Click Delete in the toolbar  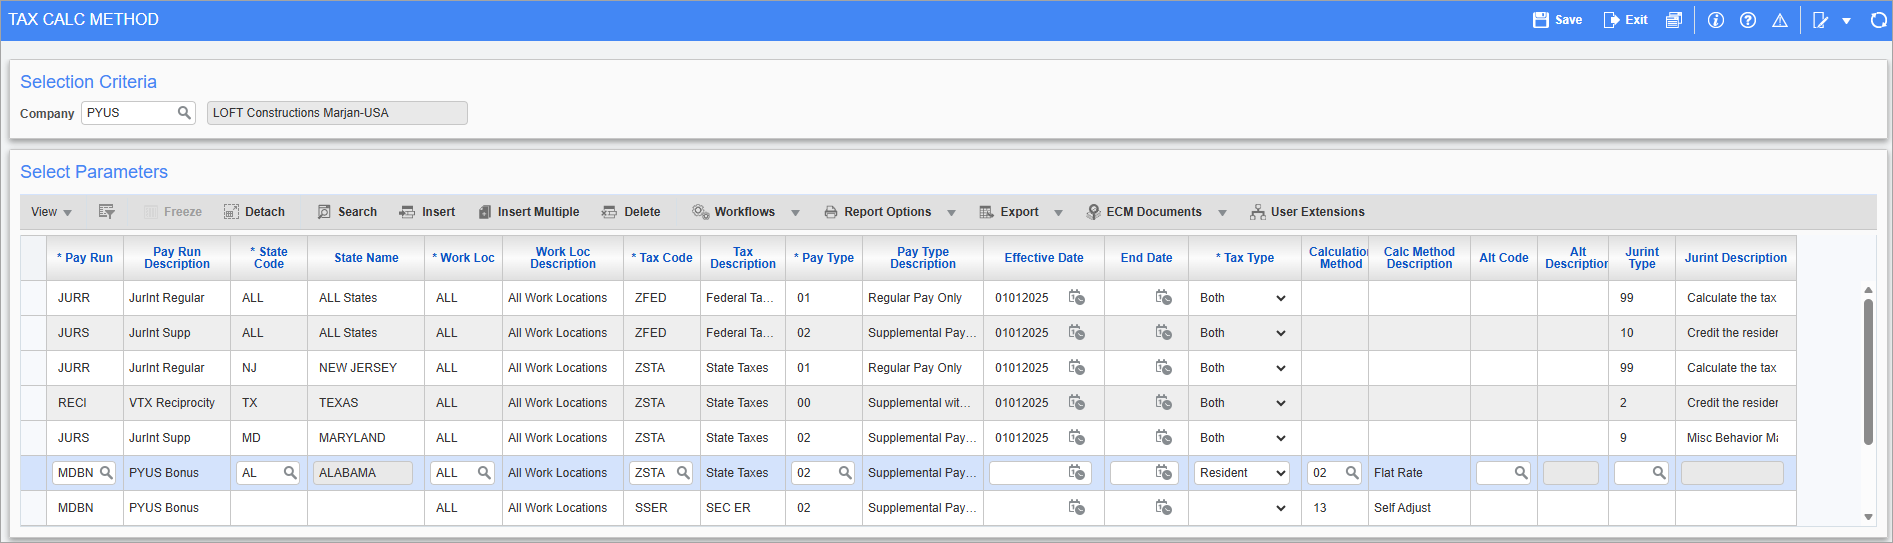631,212
